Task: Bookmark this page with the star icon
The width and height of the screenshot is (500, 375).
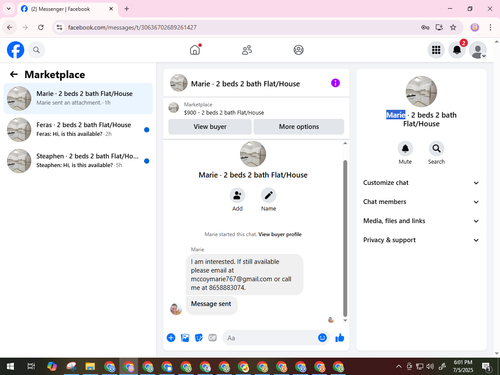Action: (453, 27)
